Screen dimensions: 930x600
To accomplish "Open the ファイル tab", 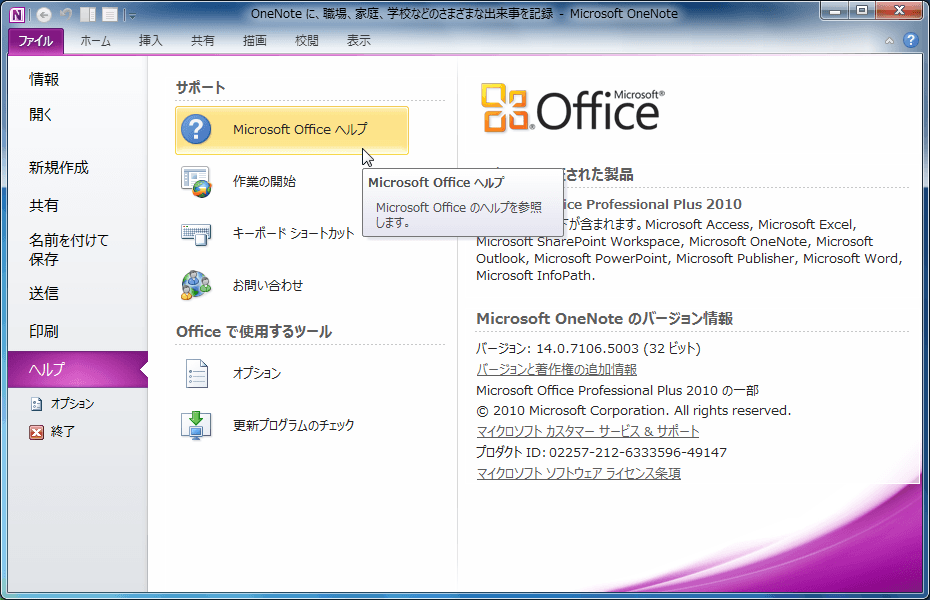I will (36, 41).
